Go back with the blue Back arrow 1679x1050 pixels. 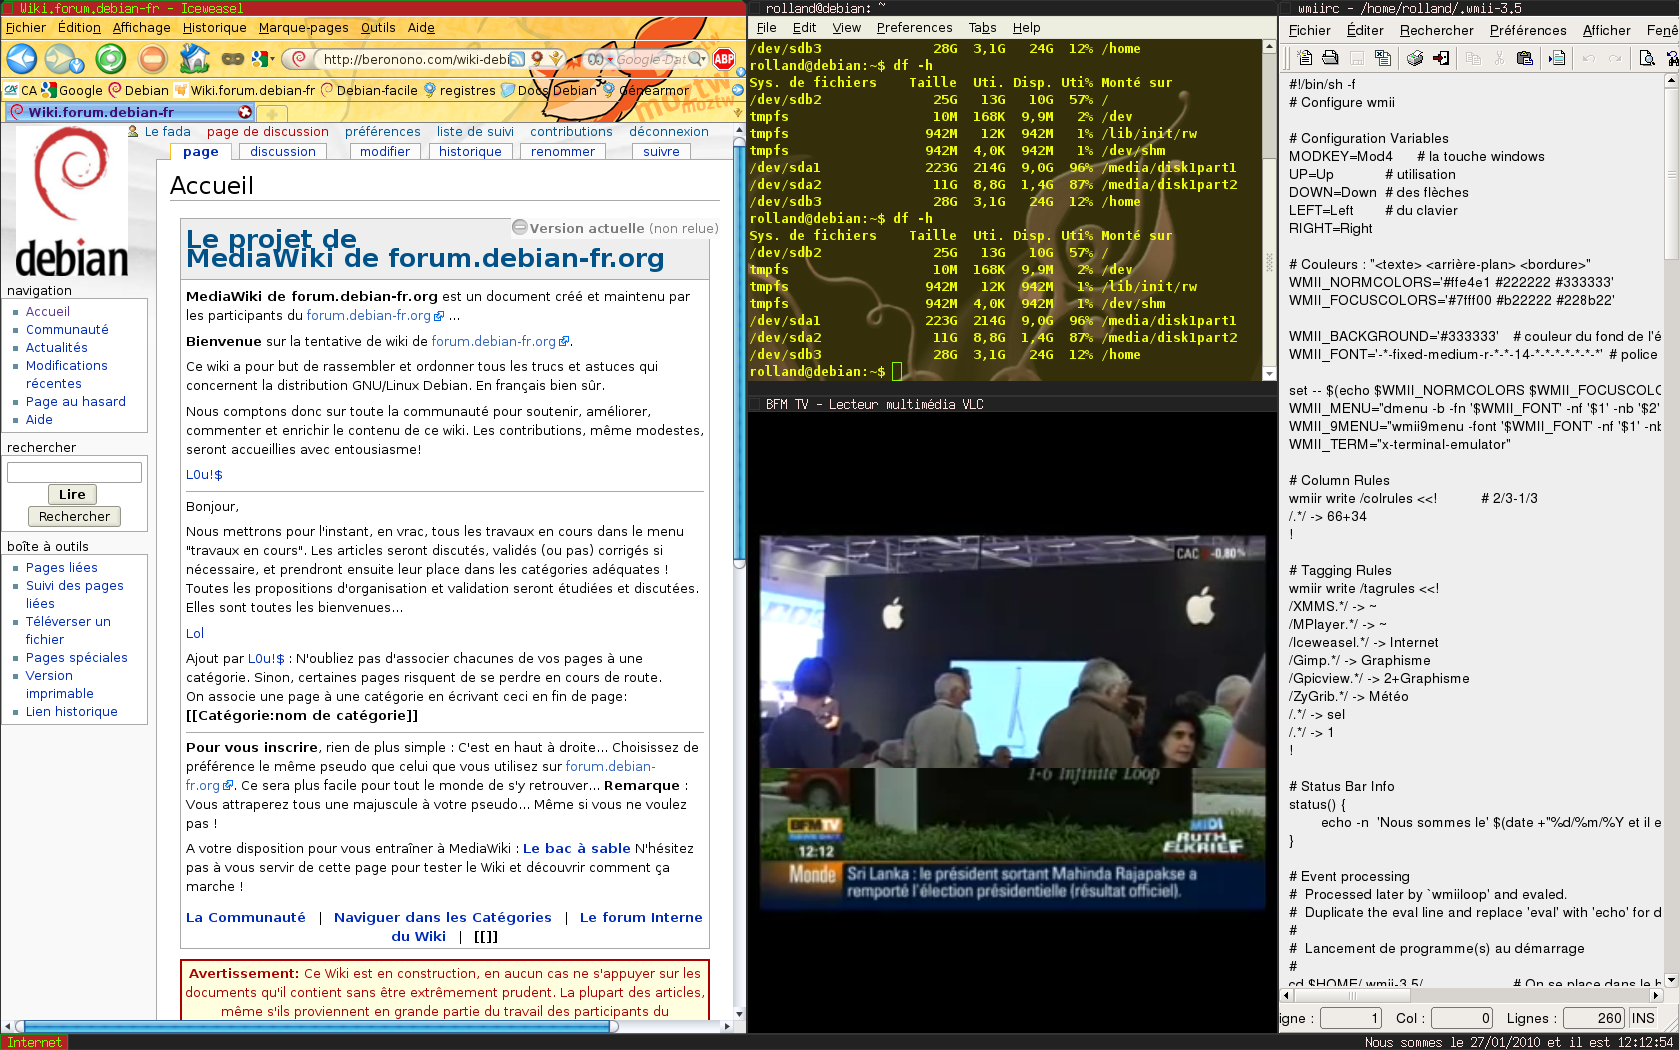coord(22,59)
